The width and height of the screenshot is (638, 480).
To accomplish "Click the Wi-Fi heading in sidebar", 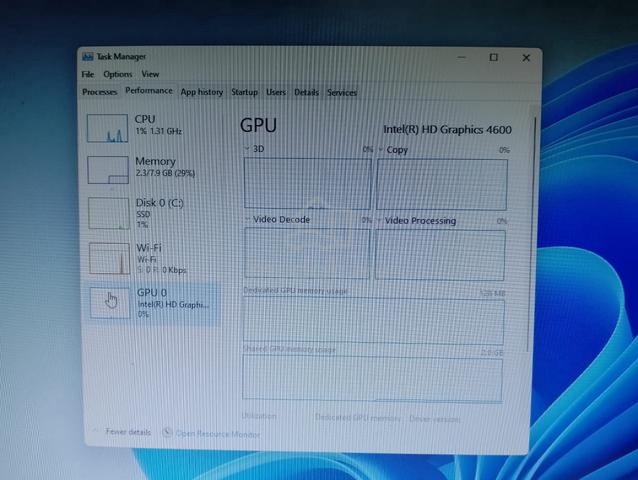I will 149,248.
